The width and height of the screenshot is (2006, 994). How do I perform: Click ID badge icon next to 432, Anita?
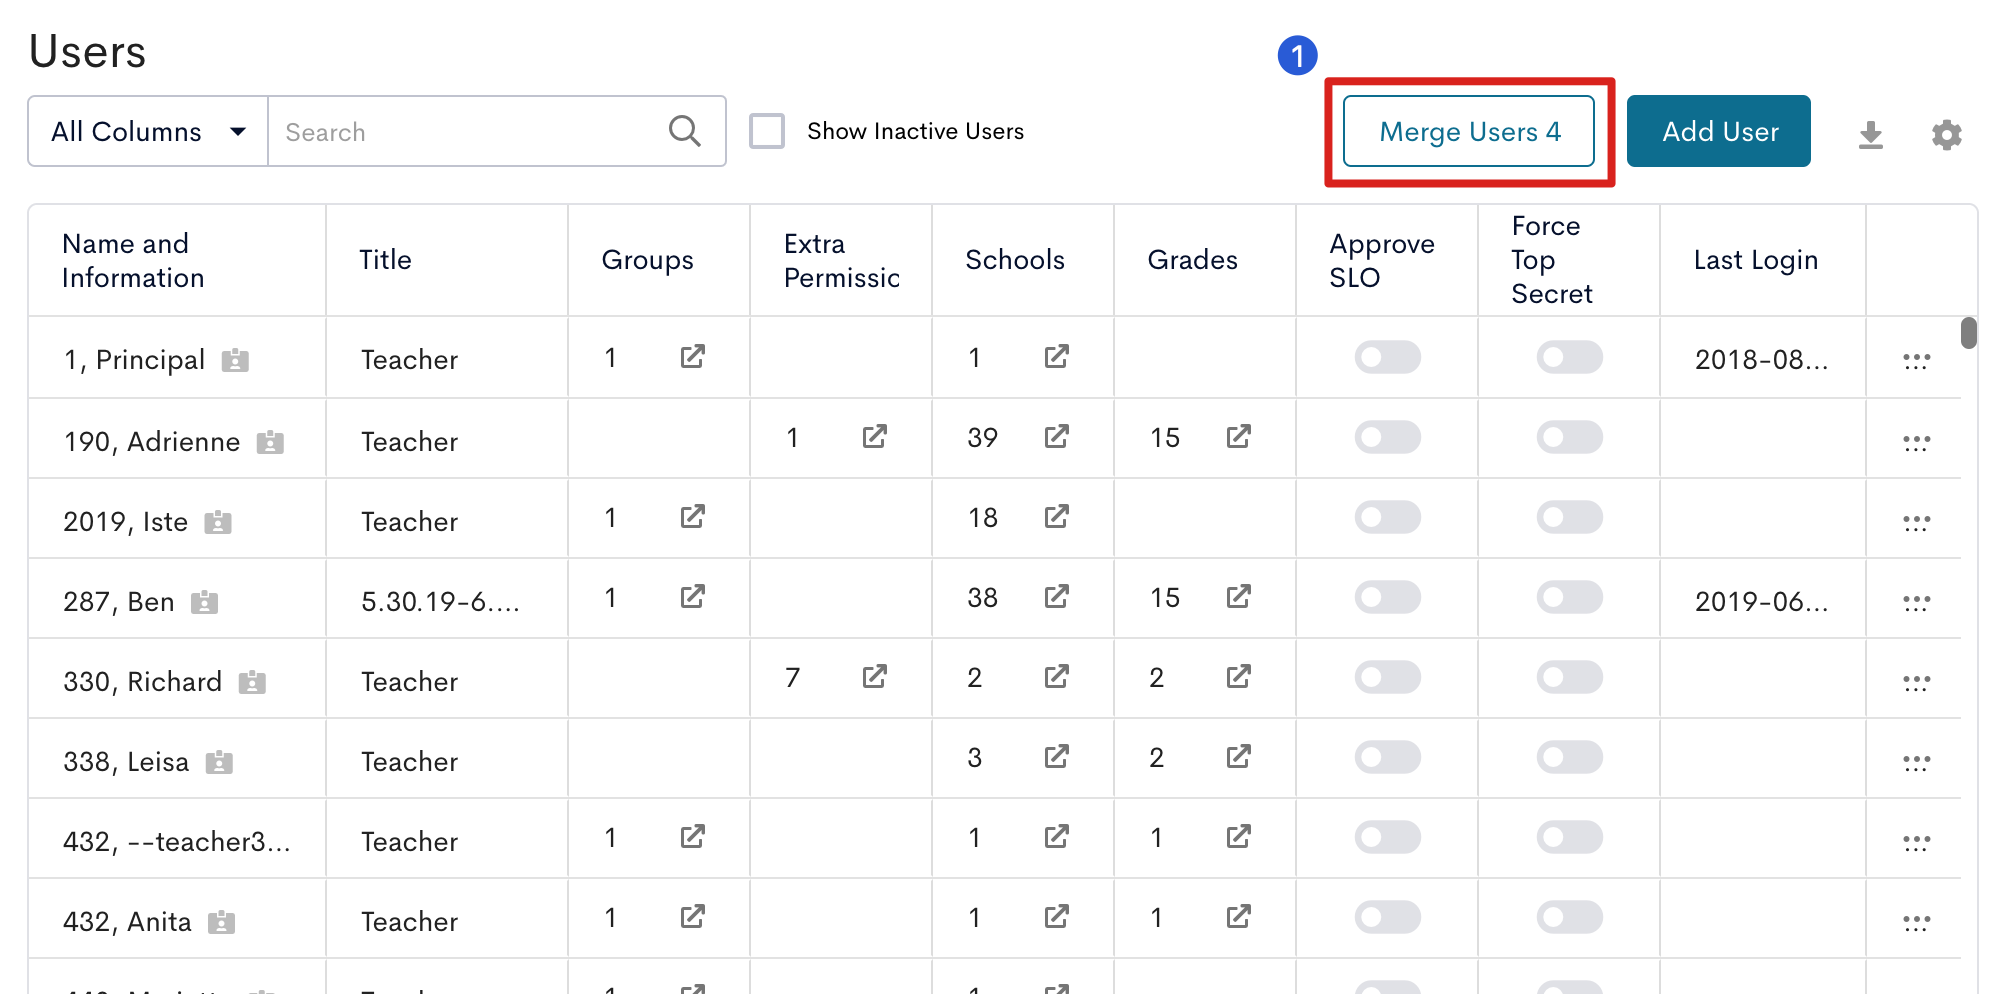(x=221, y=922)
